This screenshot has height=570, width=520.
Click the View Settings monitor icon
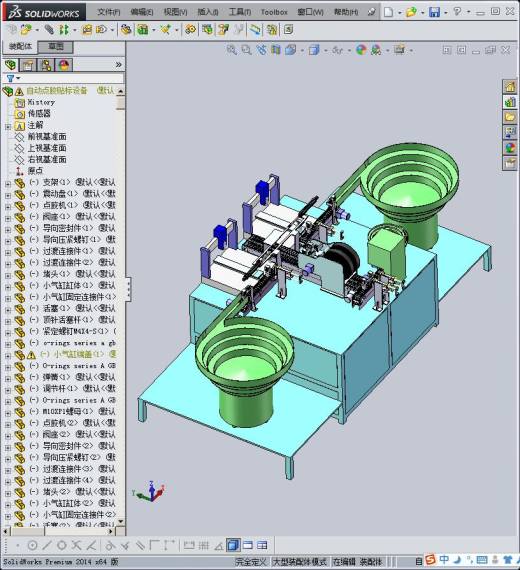[399, 50]
